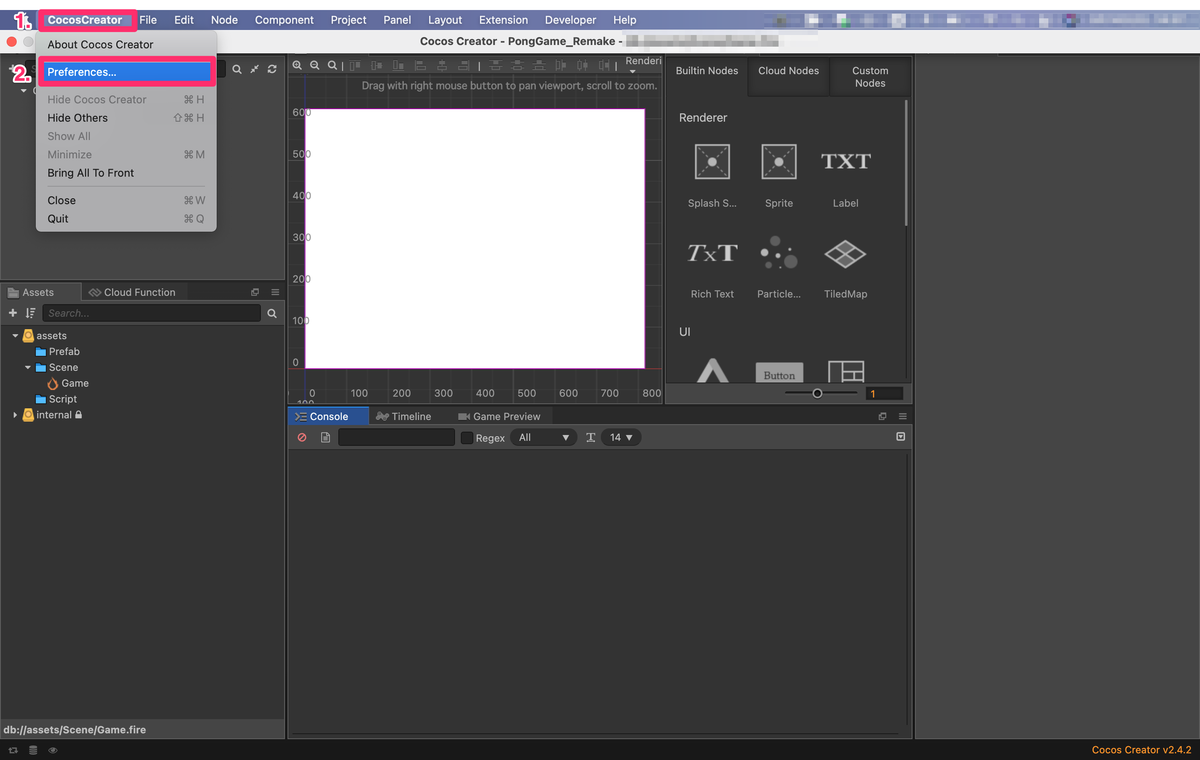The image size is (1200, 760).
Task: Select the Button UI node thumbnail
Action: (779, 373)
